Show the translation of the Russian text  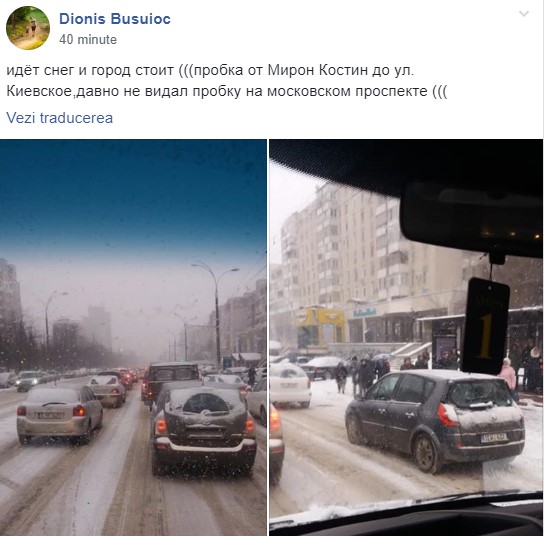(60, 118)
